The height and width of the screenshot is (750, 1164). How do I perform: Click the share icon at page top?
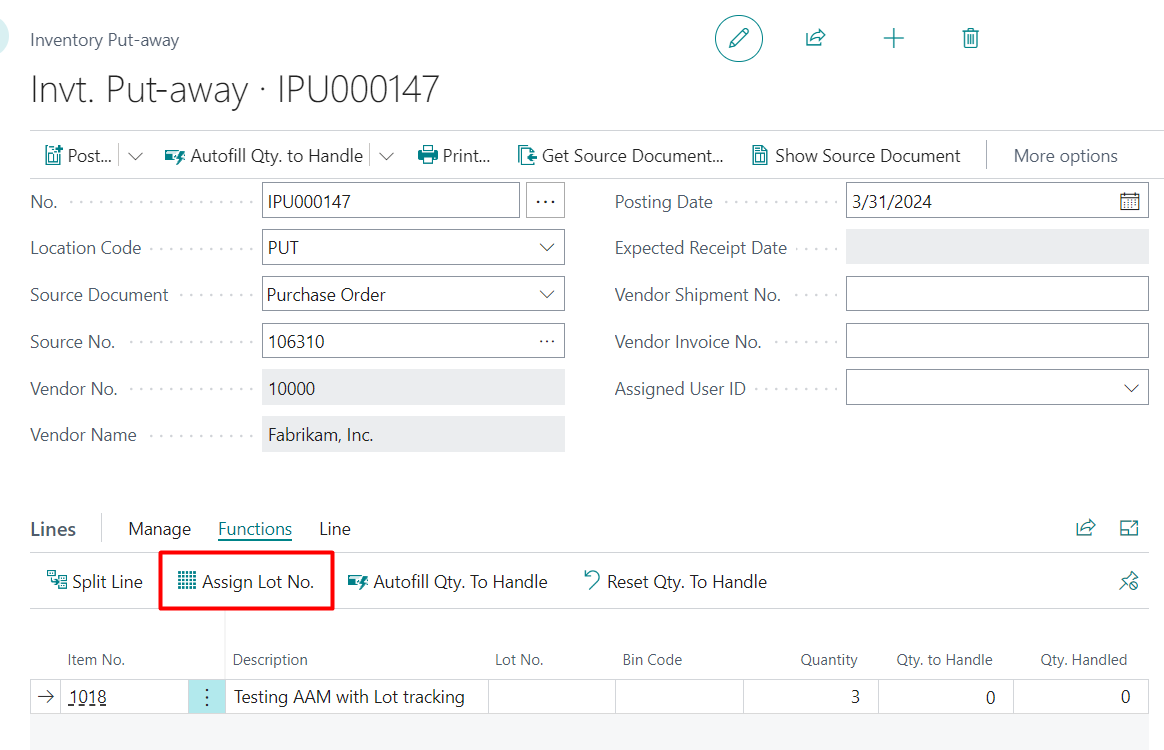[815, 39]
